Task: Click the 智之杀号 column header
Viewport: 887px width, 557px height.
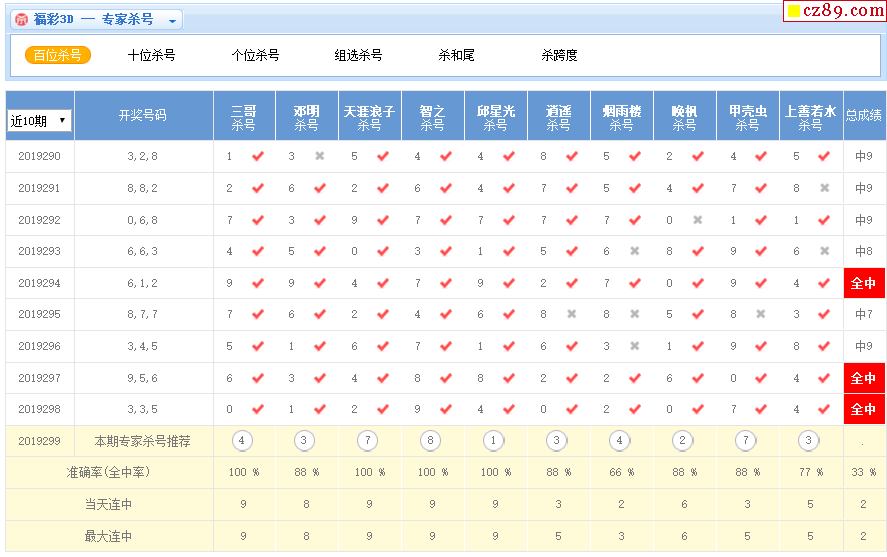Action: pos(433,115)
